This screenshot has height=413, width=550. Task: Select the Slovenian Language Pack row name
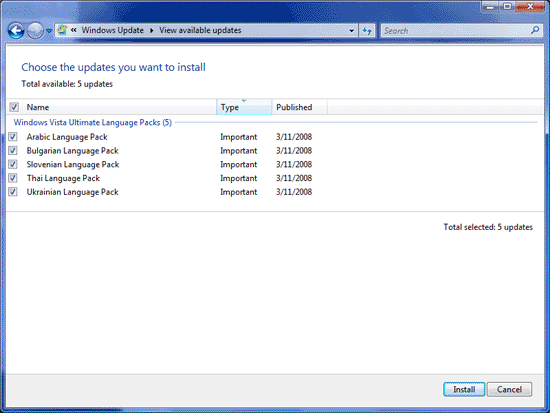tap(73, 164)
